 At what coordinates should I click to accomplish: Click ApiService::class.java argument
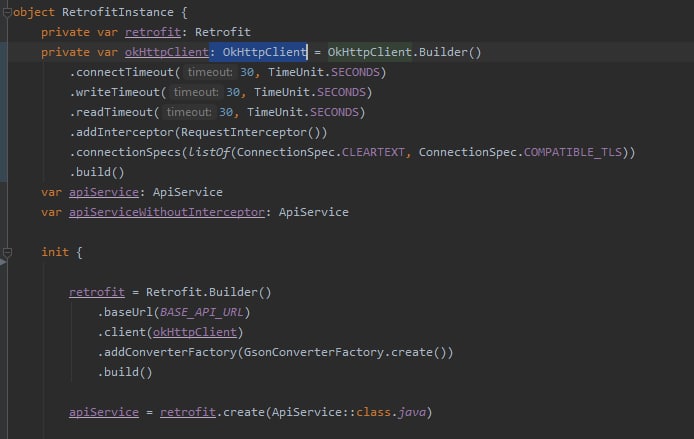pyautogui.click(x=349, y=412)
